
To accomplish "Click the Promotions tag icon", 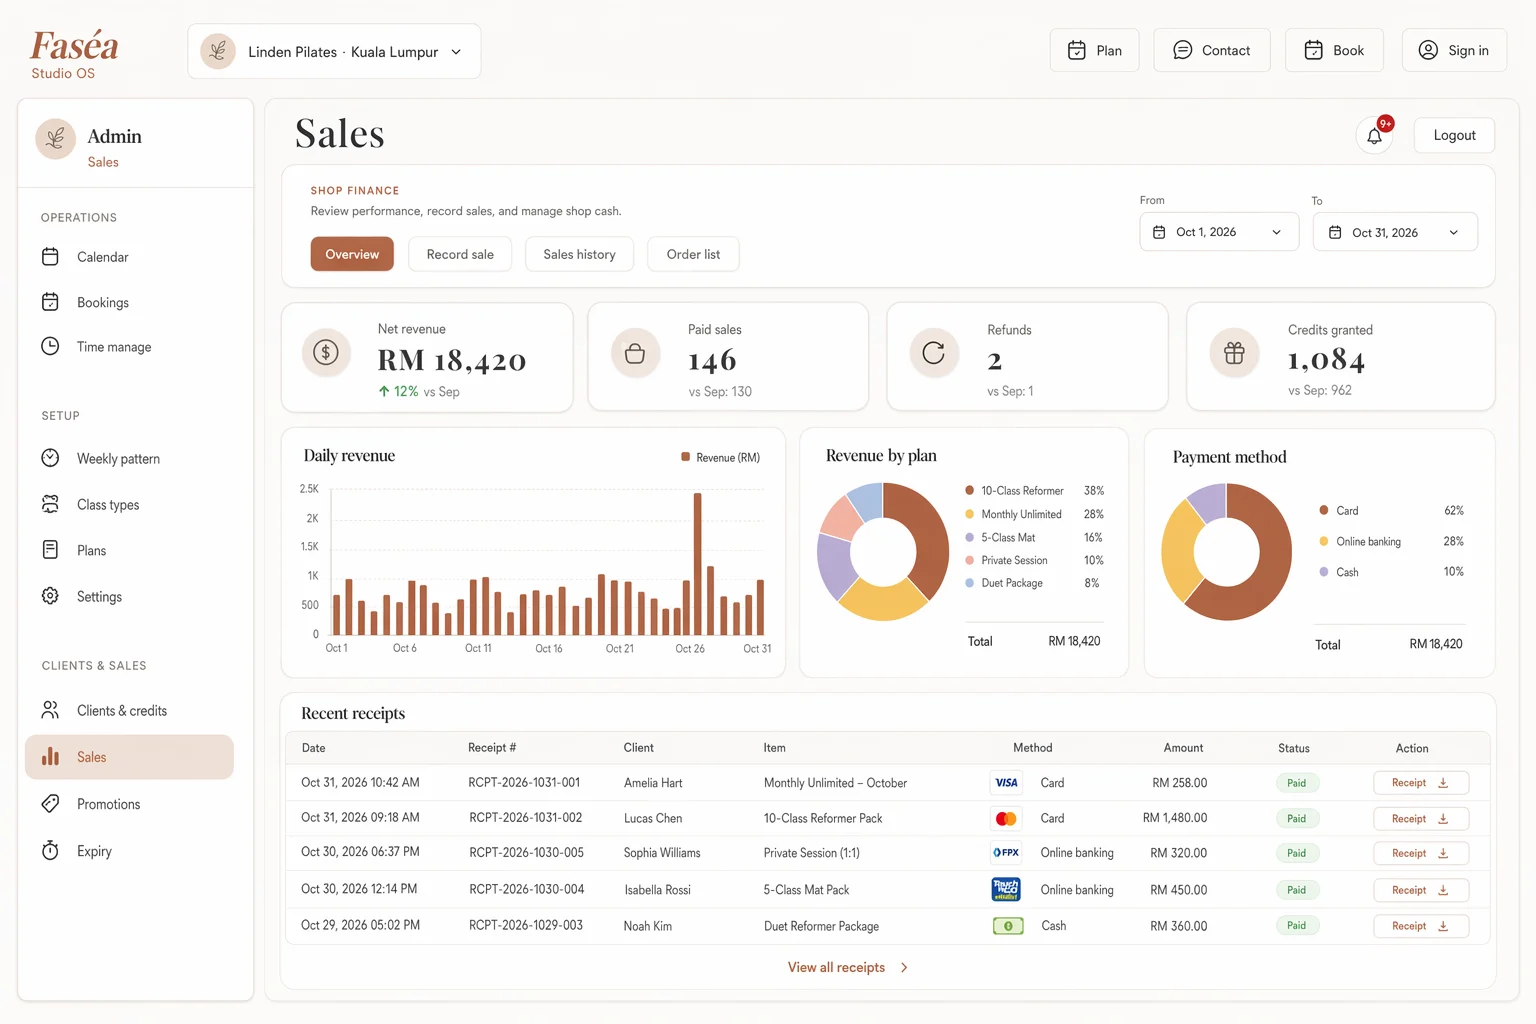I will pyautogui.click(x=50, y=804).
